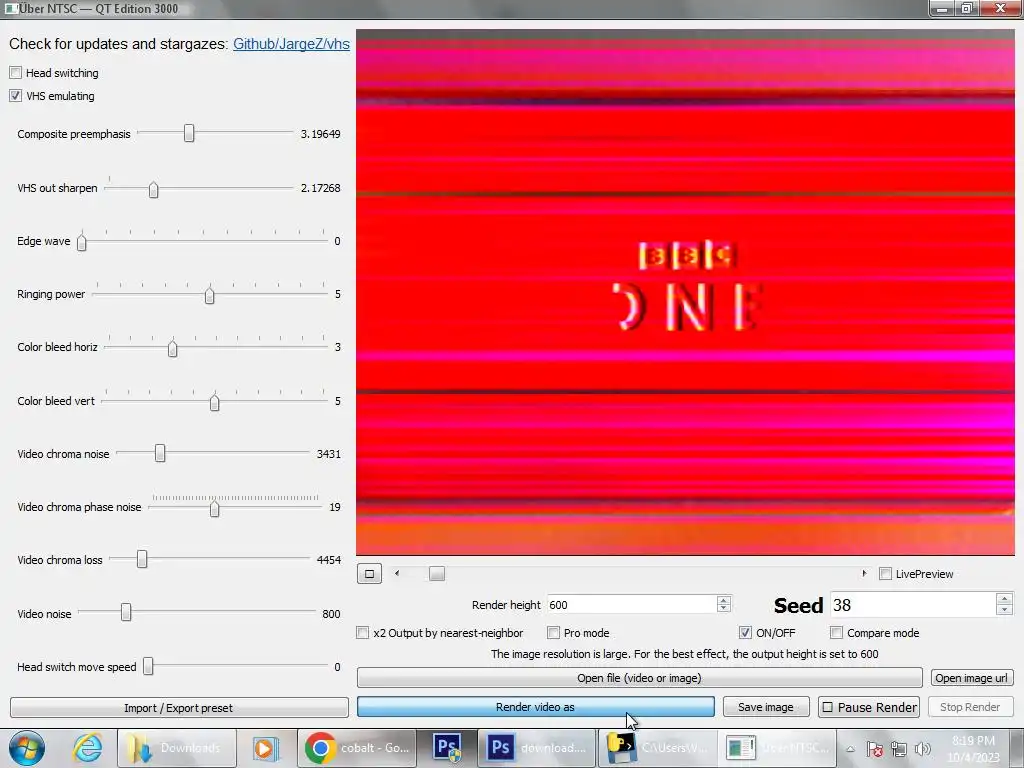
Task: Switch to the Photoshop download taskbar item
Action: click(537, 748)
